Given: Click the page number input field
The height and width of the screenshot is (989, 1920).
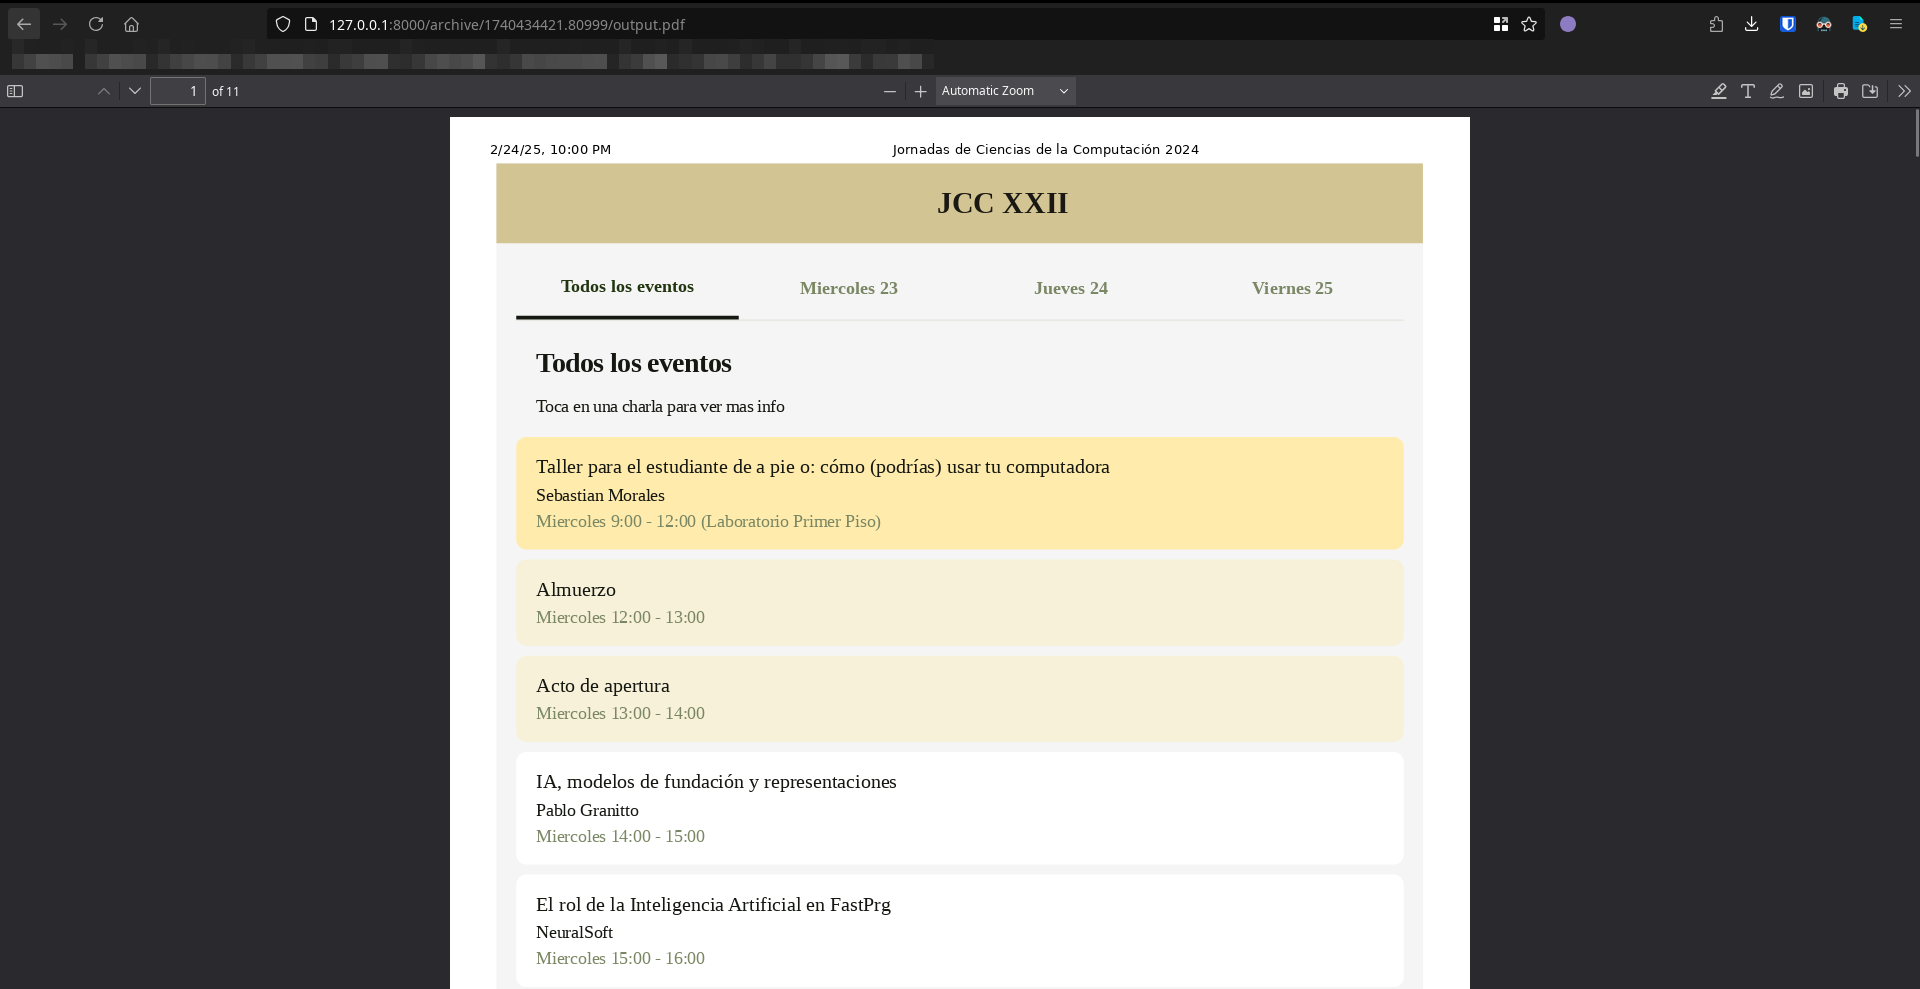Looking at the screenshot, I should click(178, 91).
